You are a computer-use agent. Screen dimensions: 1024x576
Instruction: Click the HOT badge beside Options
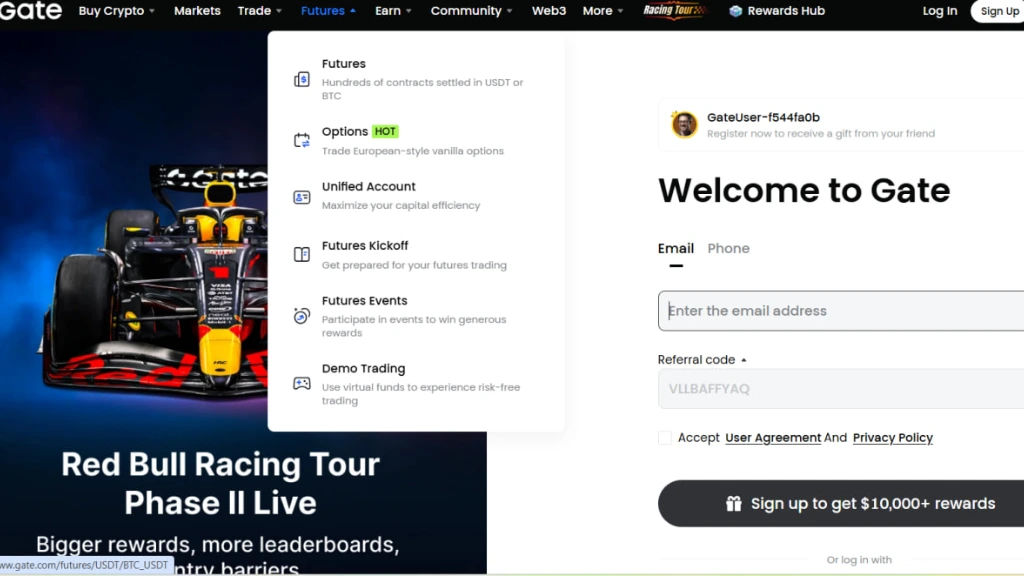pyautogui.click(x=385, y=131)
